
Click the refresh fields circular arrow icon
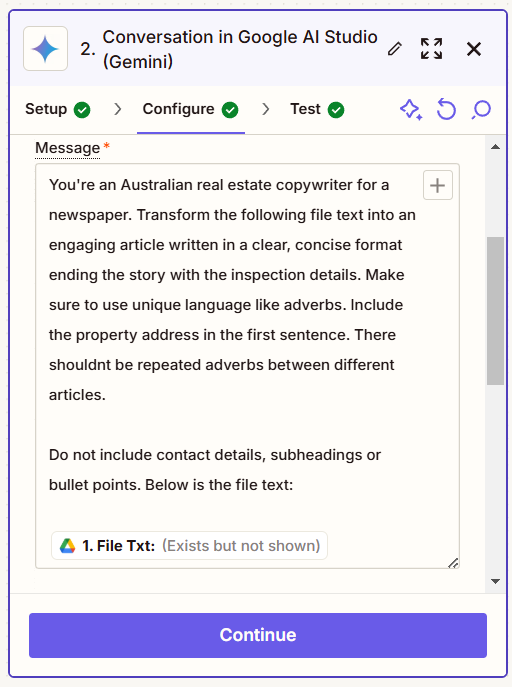click(x=446, y=110)
